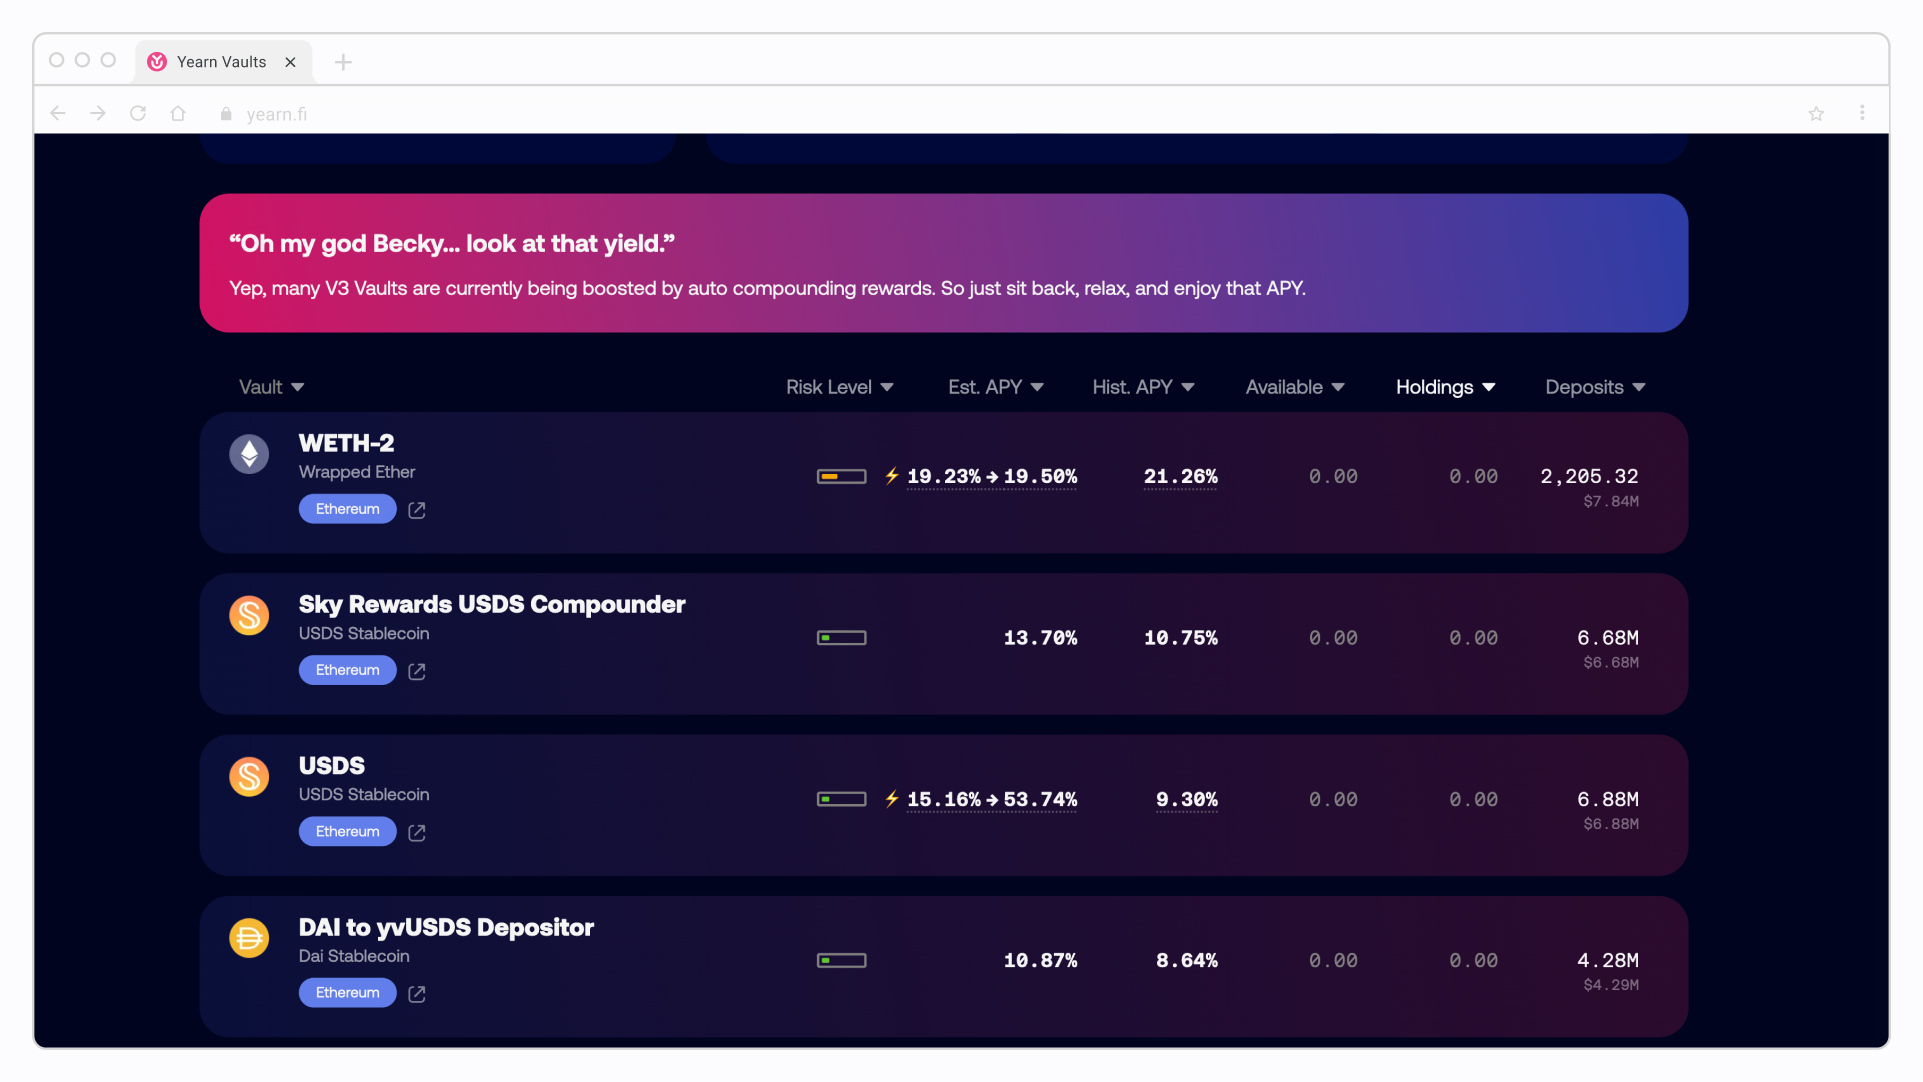This screenshot has width=1923, height=1082.
Task: Click Sky Rewards estimated APY 13.70%
Action: click(x=1040, y=638)
